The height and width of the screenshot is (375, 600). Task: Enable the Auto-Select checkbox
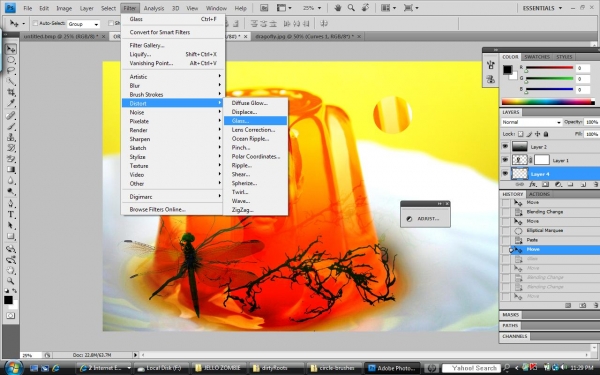point(35,23)
